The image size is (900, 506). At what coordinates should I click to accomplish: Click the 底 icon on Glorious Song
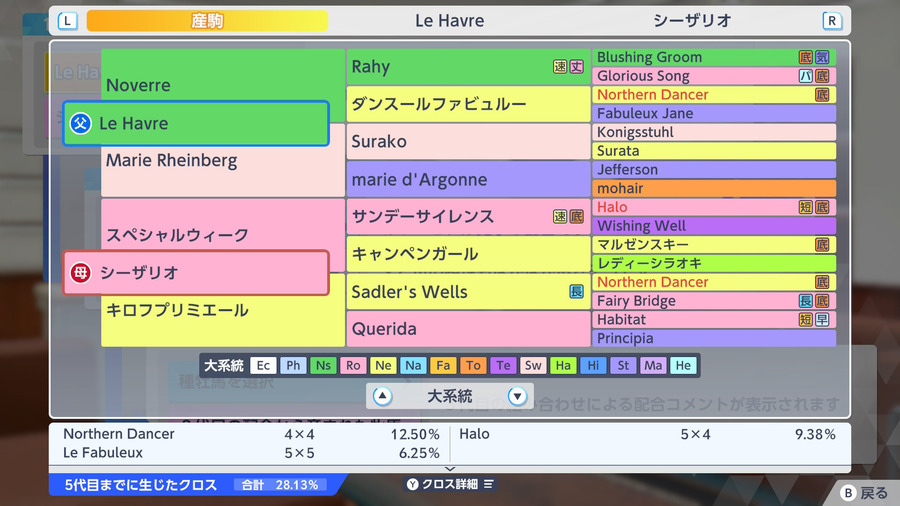[823, 76]
